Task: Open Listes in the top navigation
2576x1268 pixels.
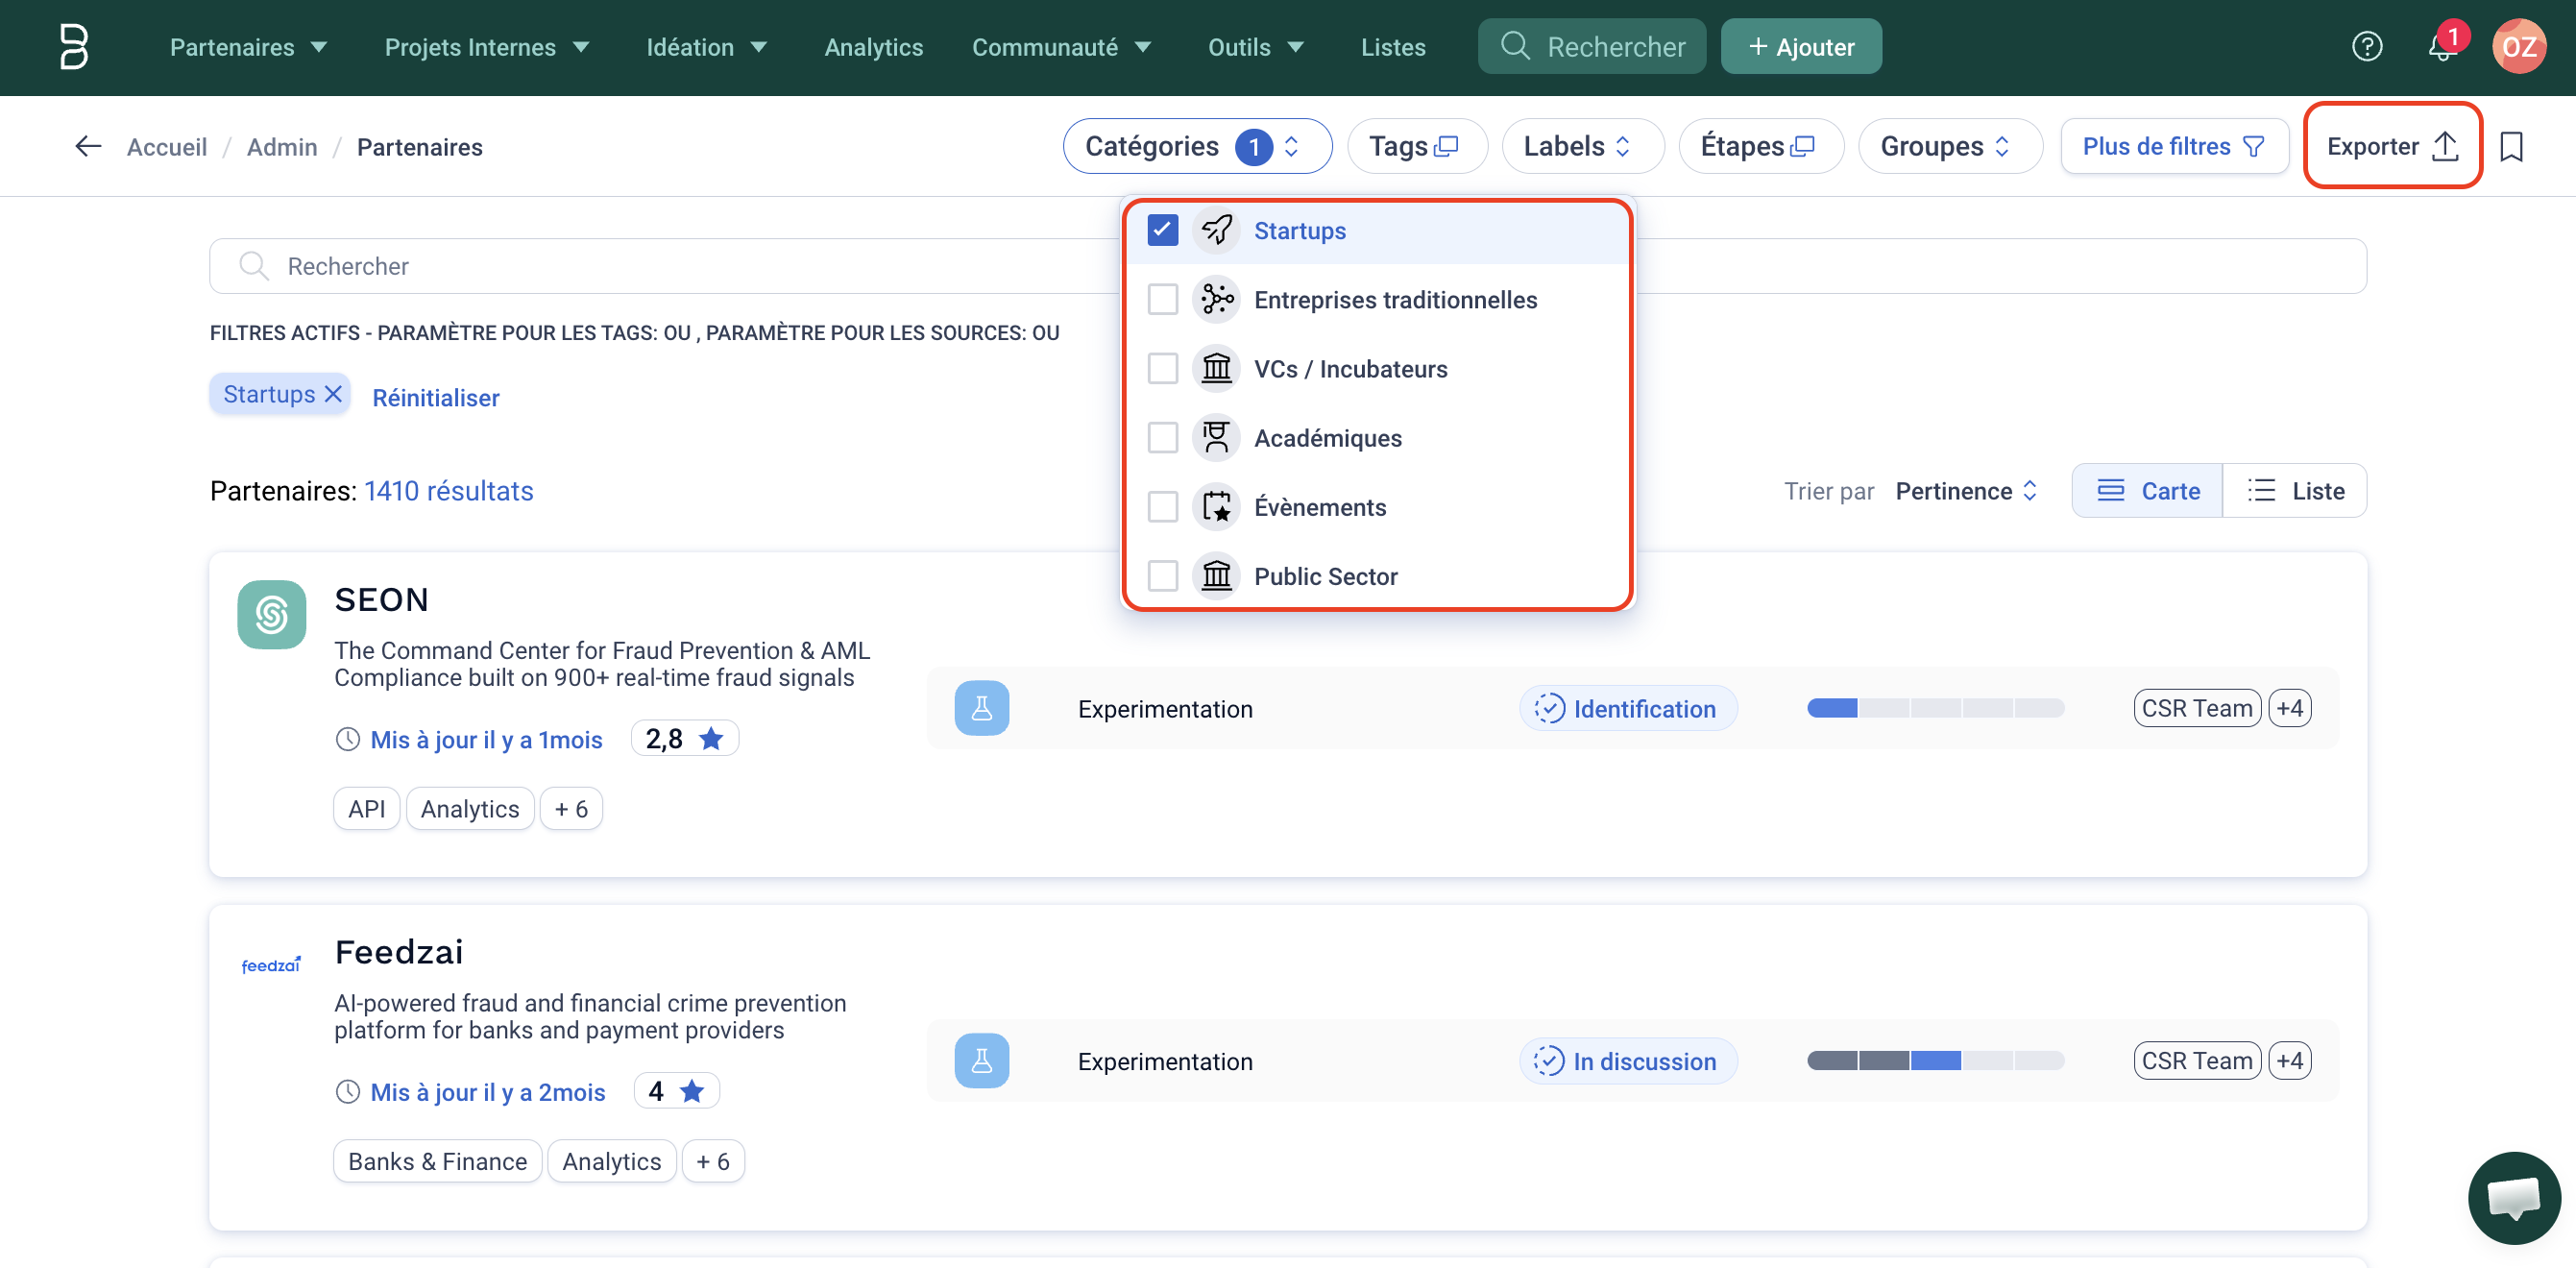Action: pos(1392,47)
